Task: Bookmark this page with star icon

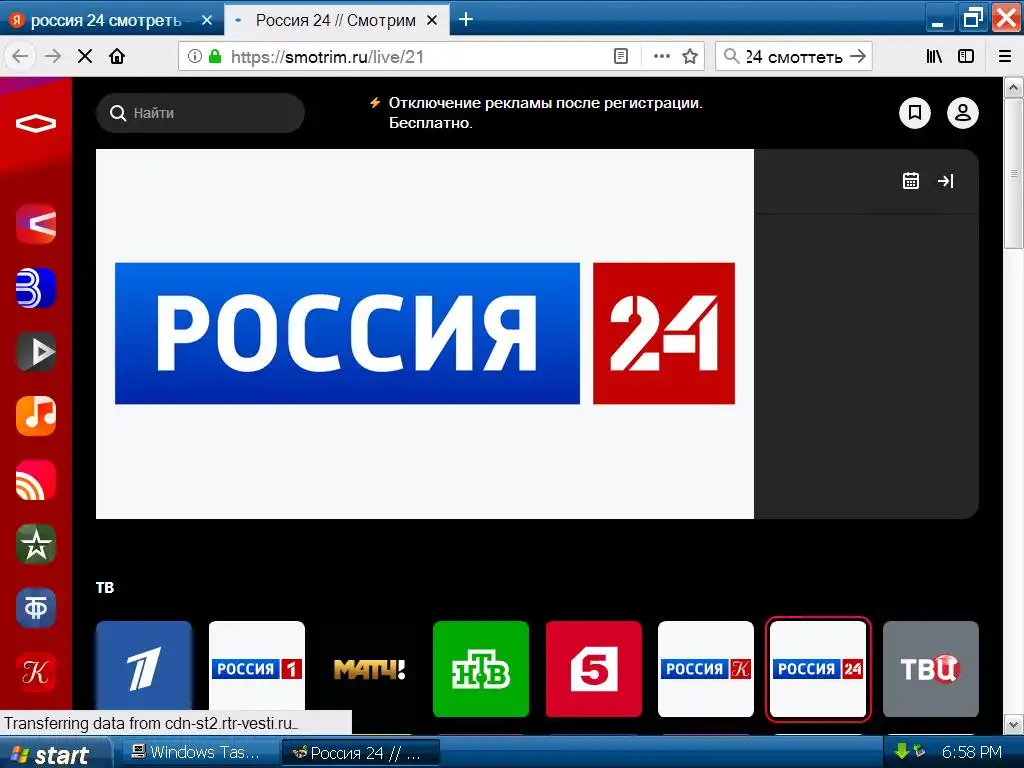Action: pyautogui.click(x=690, y=56)
